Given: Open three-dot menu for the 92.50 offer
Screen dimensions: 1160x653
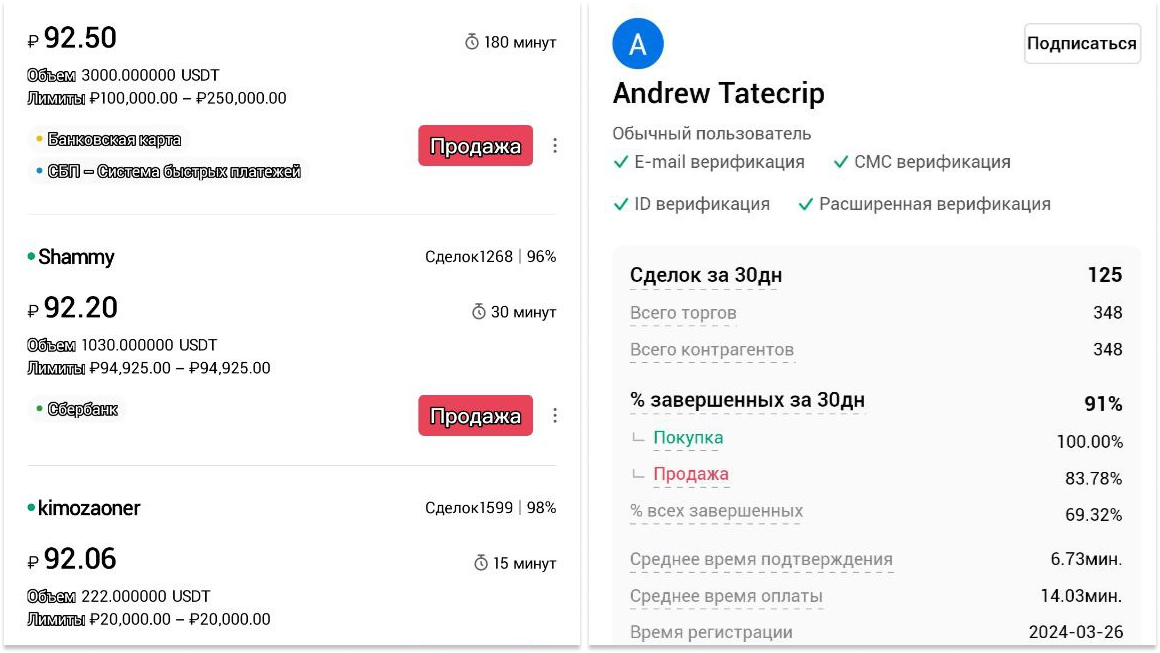Looking at the screenshot, I should pos(555,145).
